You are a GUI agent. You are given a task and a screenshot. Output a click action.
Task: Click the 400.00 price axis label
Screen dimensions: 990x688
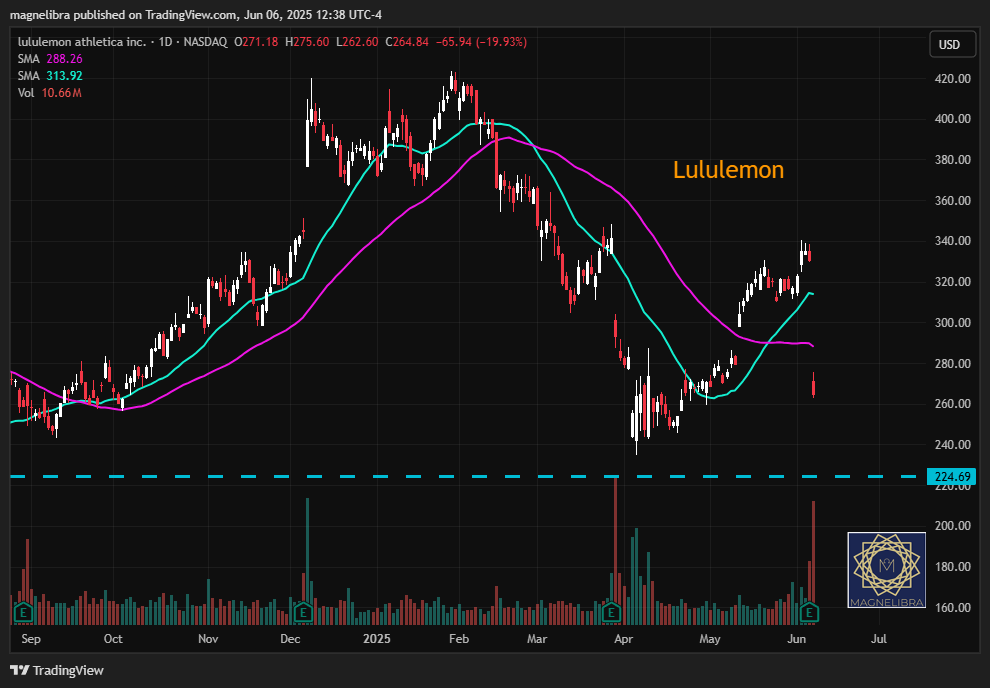click(x=953, y=119)
